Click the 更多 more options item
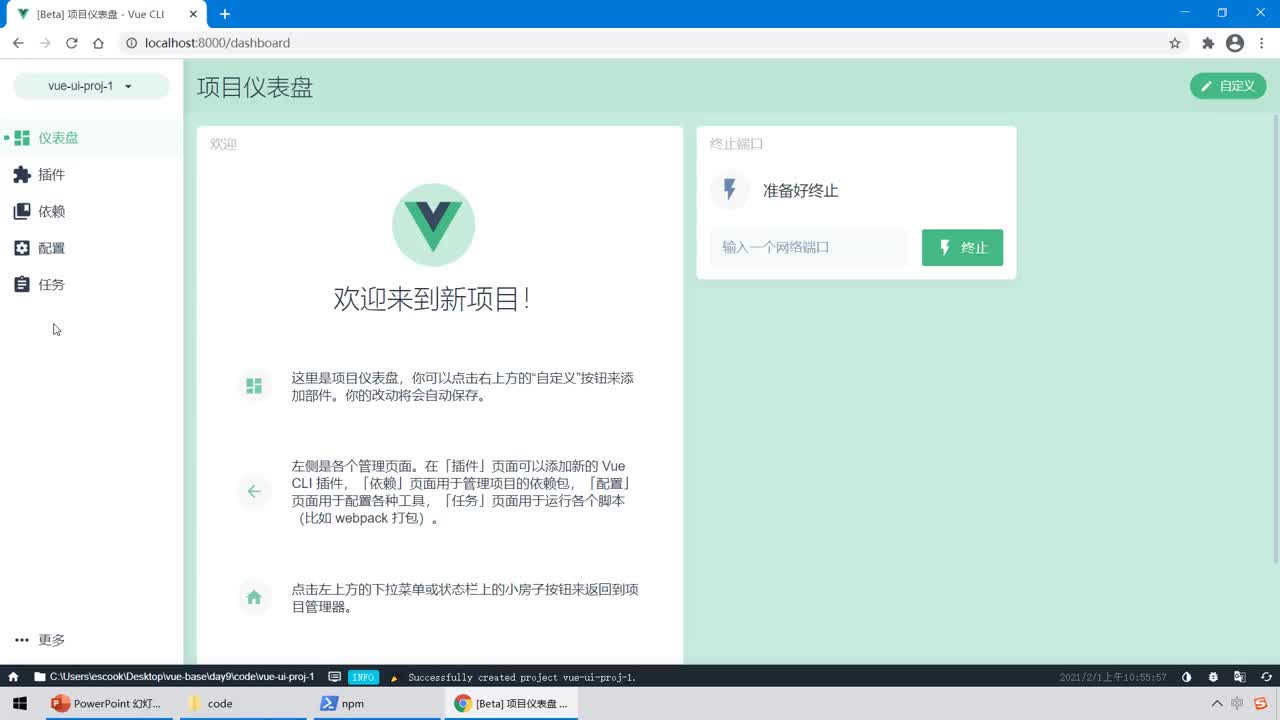1280x720 pixels. [91, 640]
